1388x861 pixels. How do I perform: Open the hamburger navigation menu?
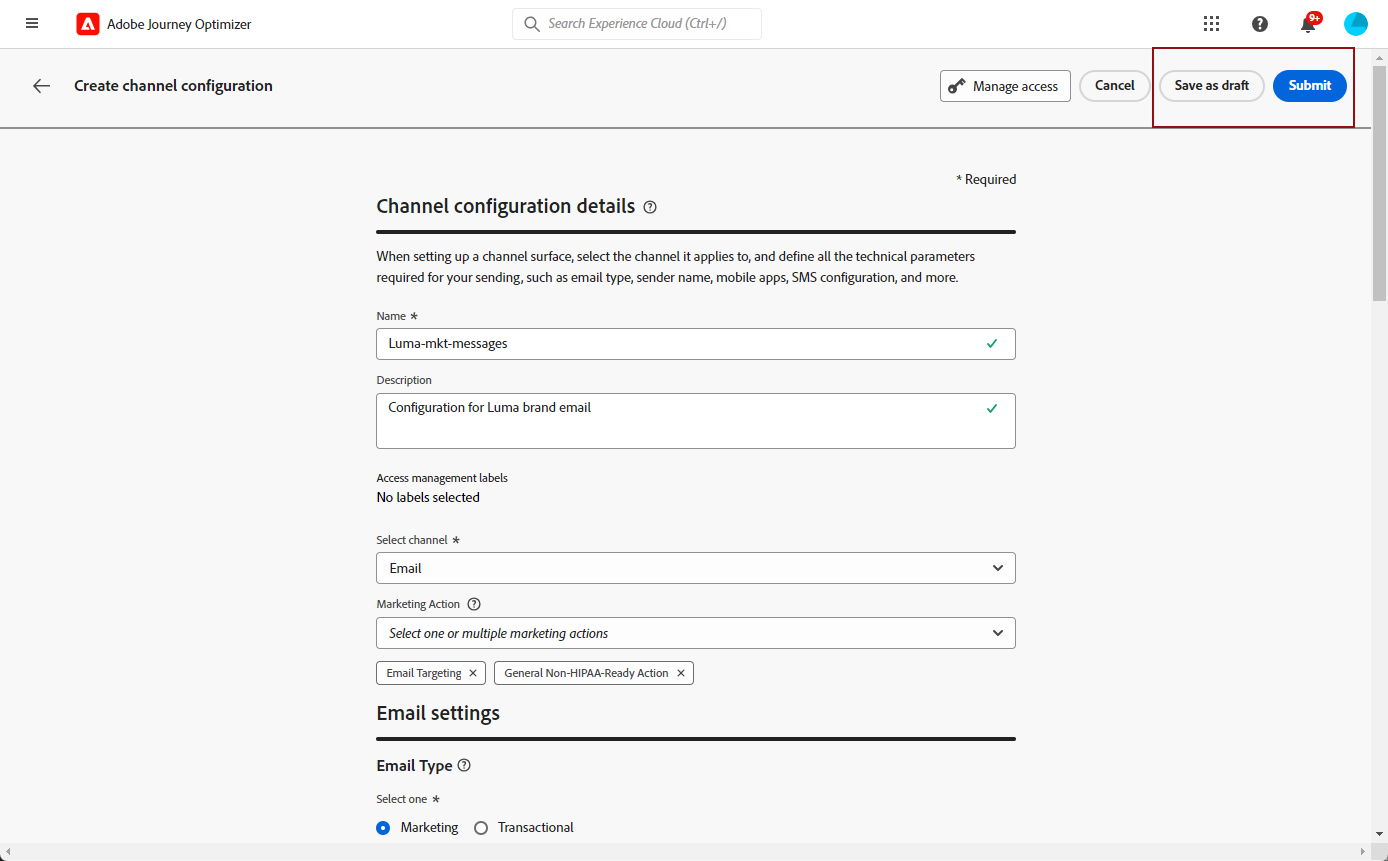pyautogui.click(x=32, y=24)
